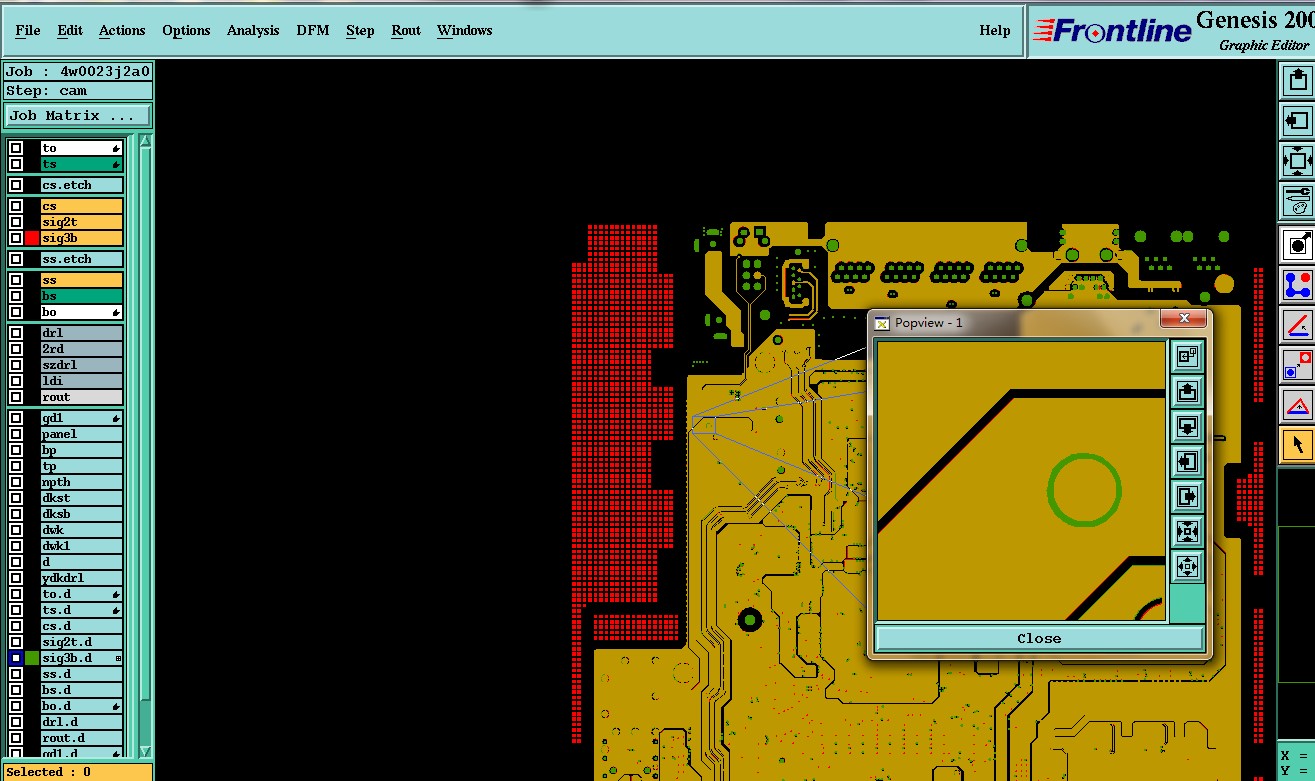Image resolution: width=1315 pixels, height=781 pixels.
Task: Select the 'dkst' layer name
Action: [81, 498]
